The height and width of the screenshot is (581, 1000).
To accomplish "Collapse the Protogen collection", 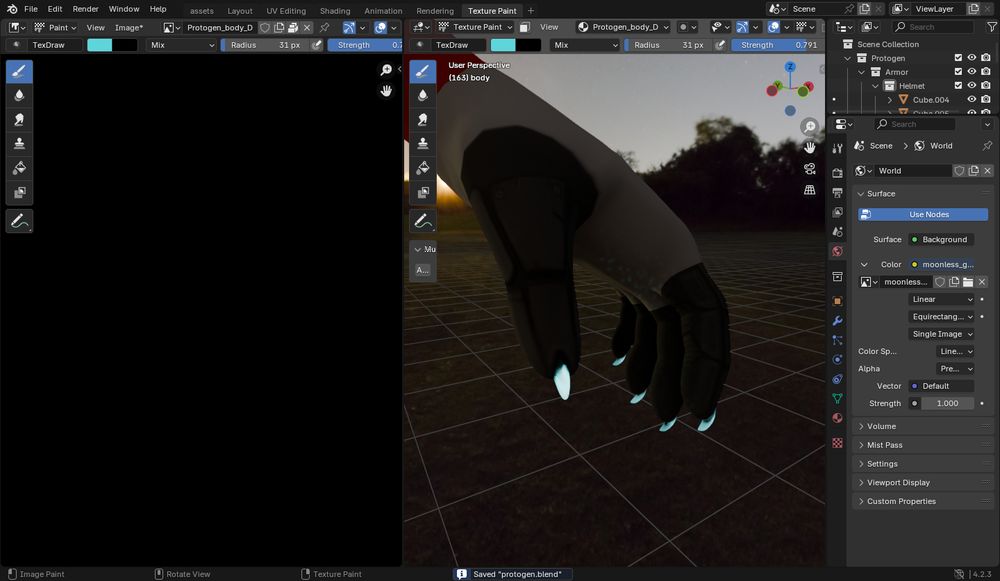I will tap(848, 58).
